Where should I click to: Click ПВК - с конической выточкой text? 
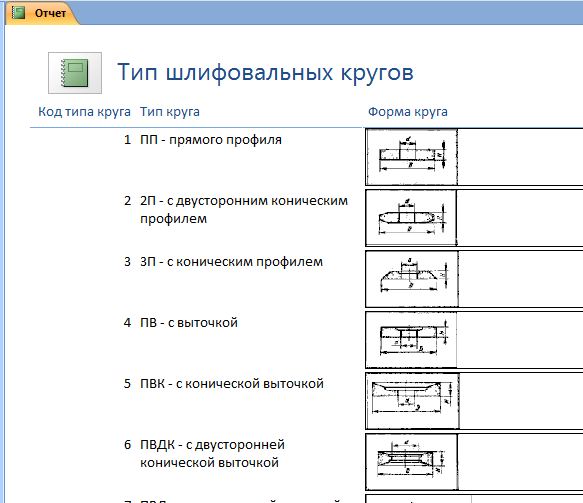232,384
